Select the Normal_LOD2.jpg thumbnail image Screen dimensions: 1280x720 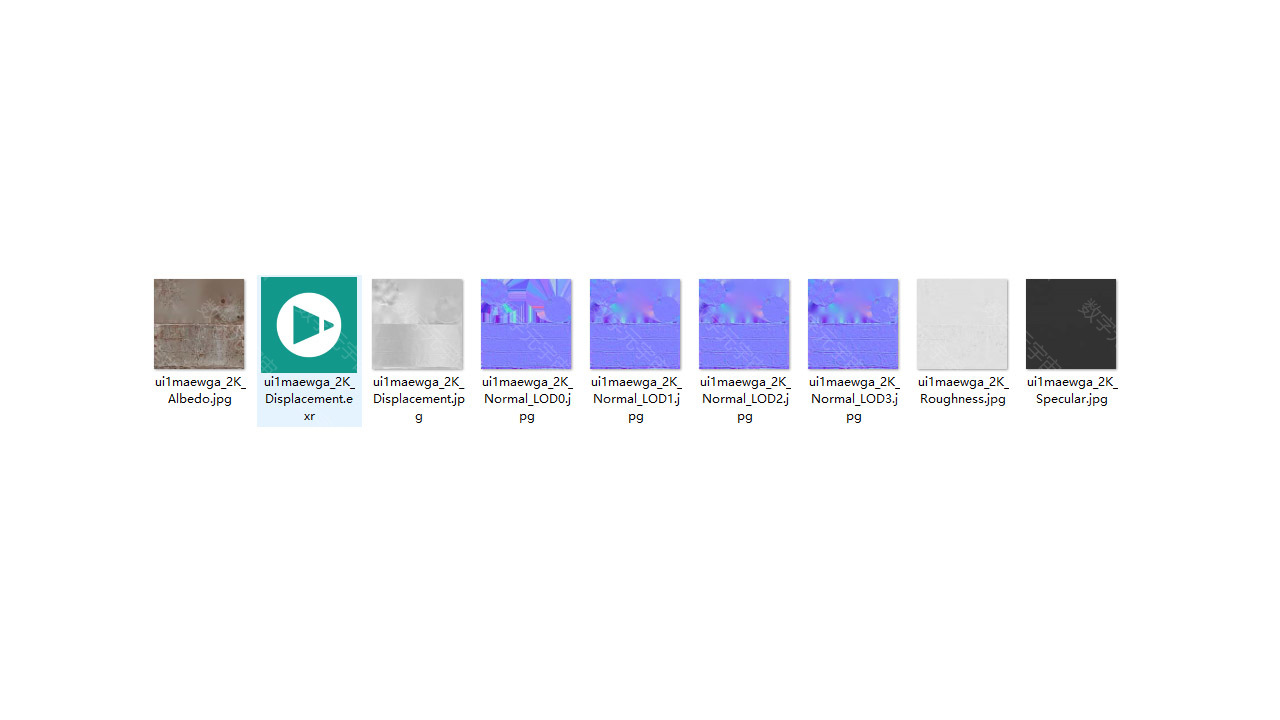tap(744, 324)
